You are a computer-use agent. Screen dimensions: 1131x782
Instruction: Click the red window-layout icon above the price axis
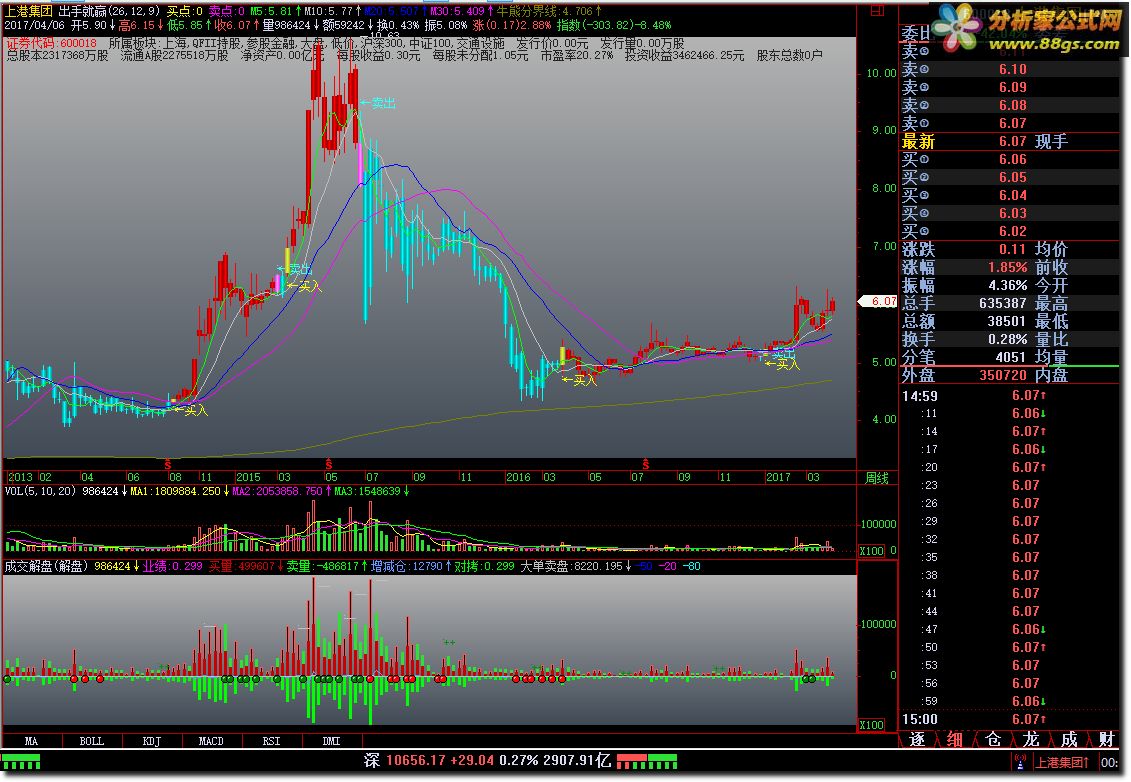tap(876, 10)
